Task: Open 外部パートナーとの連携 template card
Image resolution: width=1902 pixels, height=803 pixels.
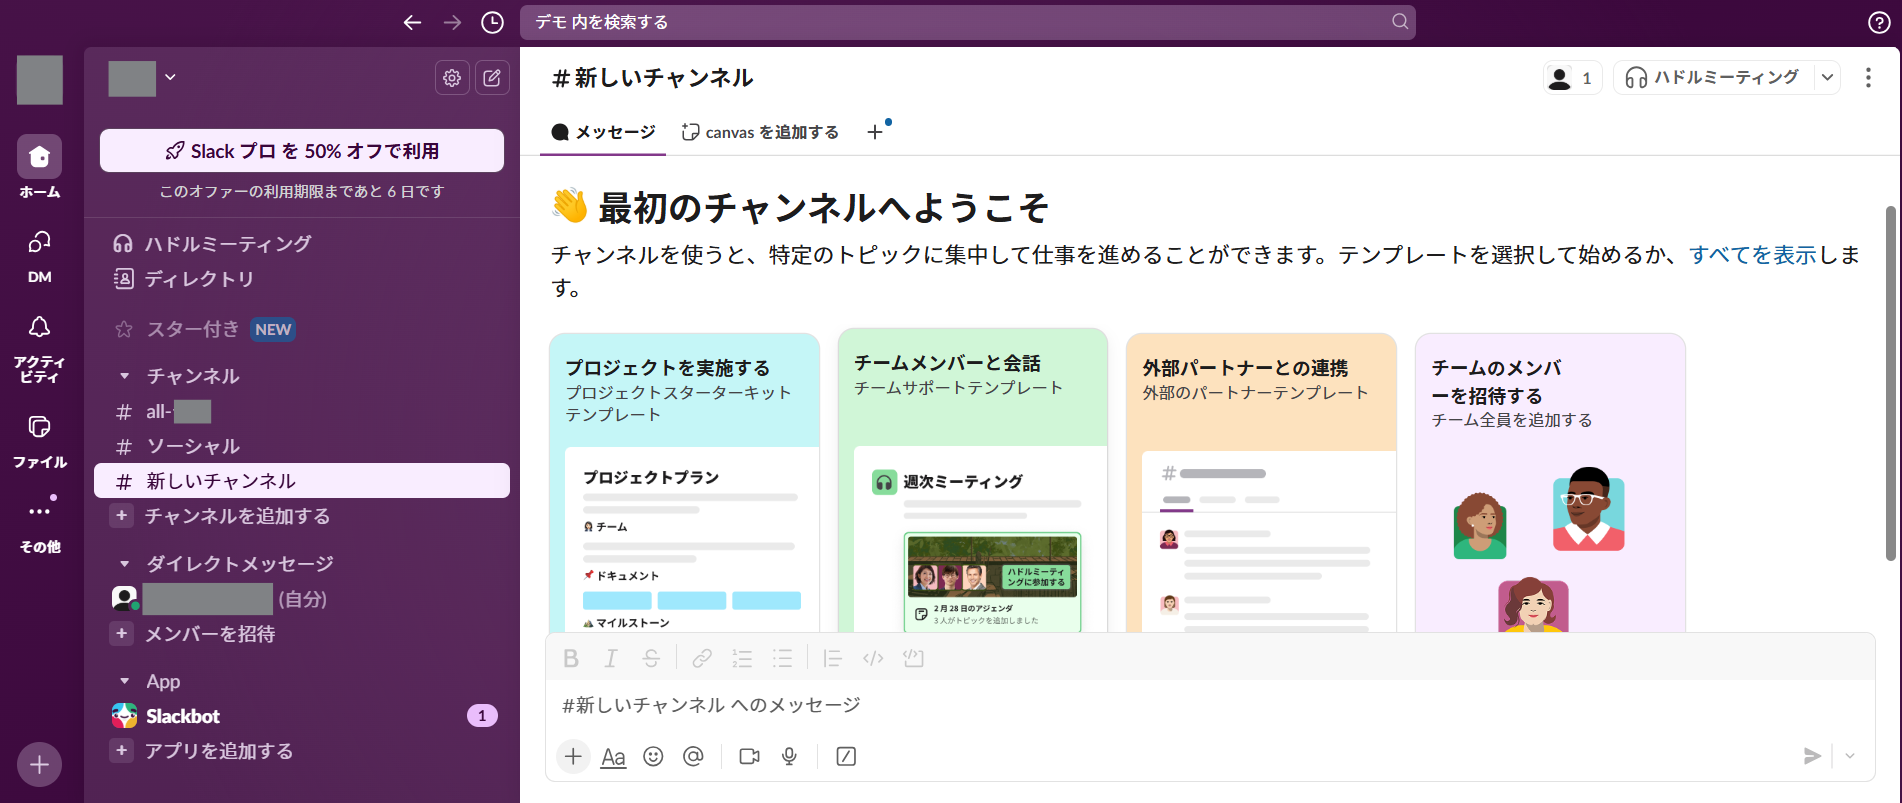Action: point(1261,483)
